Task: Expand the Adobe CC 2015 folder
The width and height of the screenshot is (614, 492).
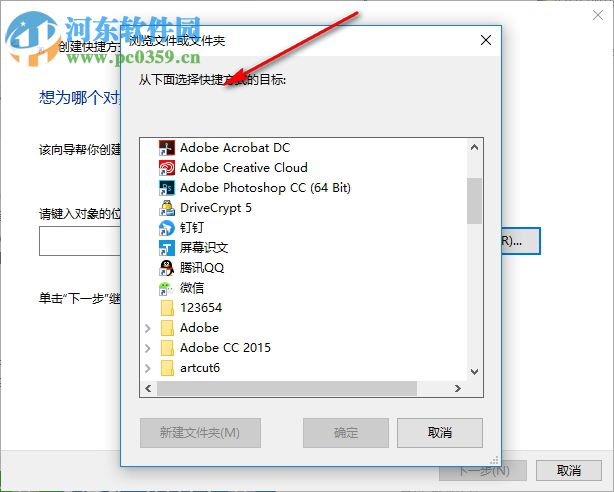Action: 148,348
